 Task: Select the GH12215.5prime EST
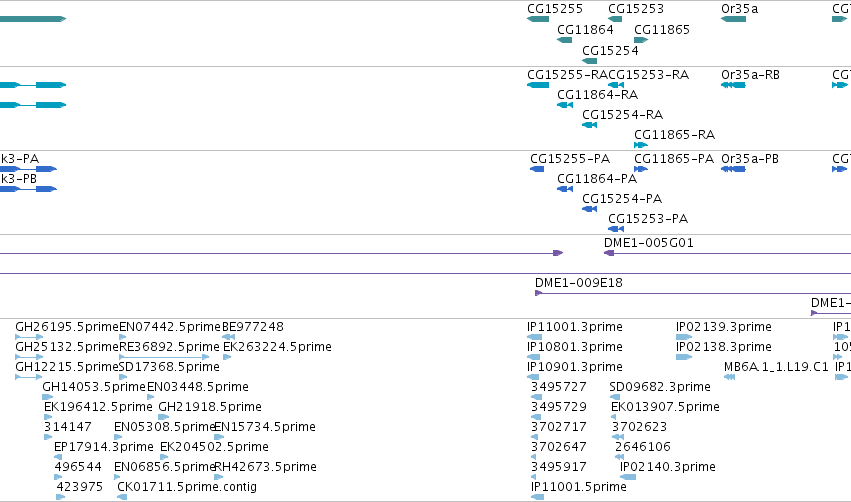(29, 377)
